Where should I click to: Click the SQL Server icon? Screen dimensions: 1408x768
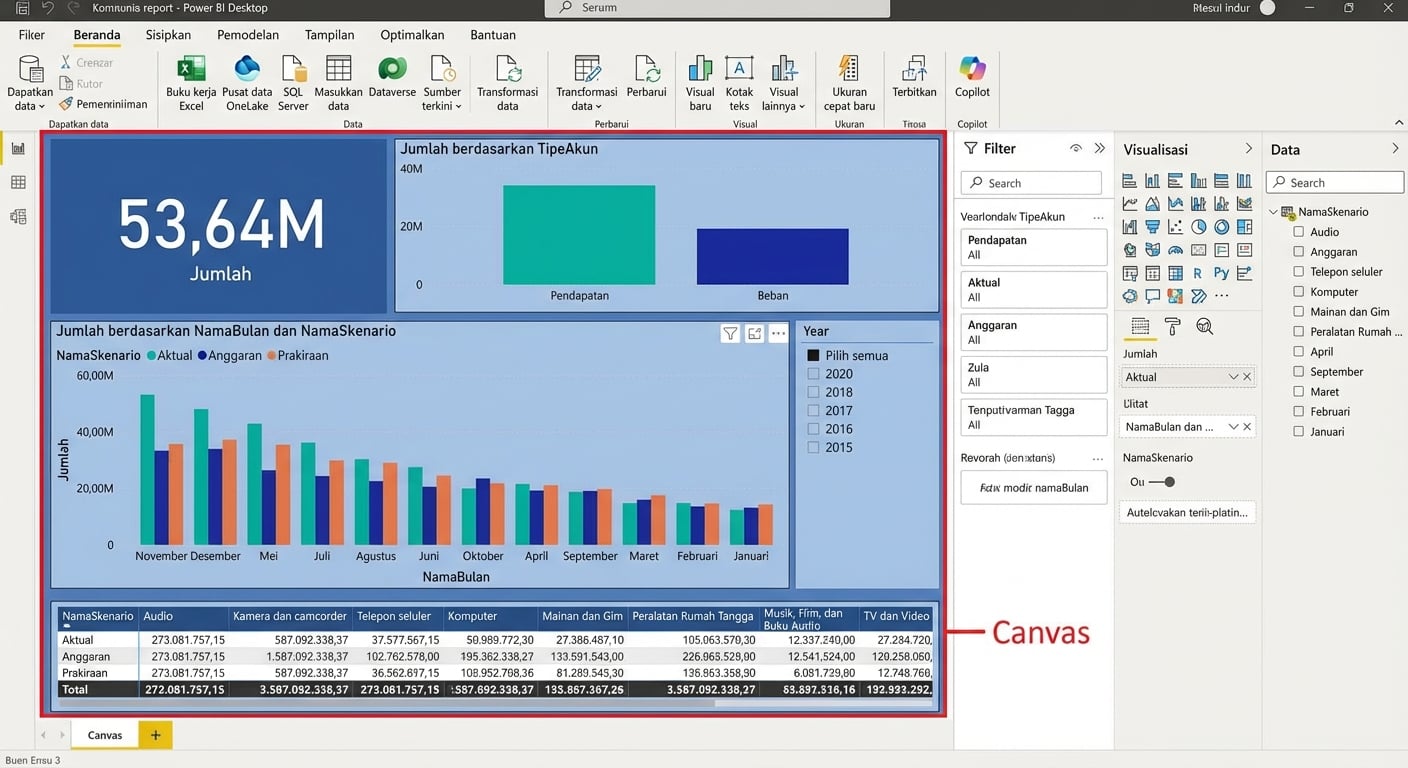(293, 70)
